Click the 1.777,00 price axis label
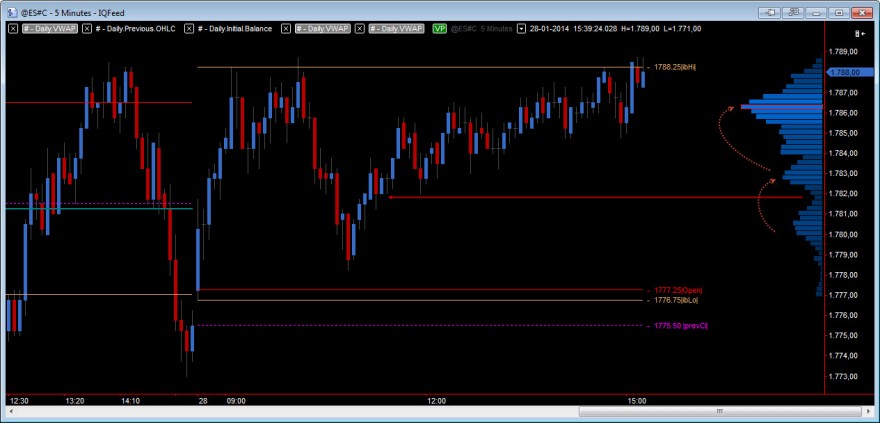 [842, 295]
